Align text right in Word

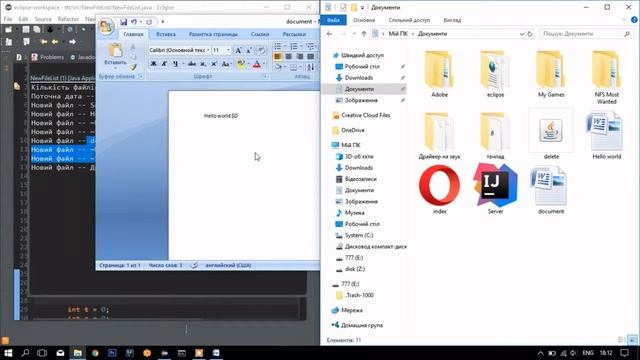[x=300, y=57]
